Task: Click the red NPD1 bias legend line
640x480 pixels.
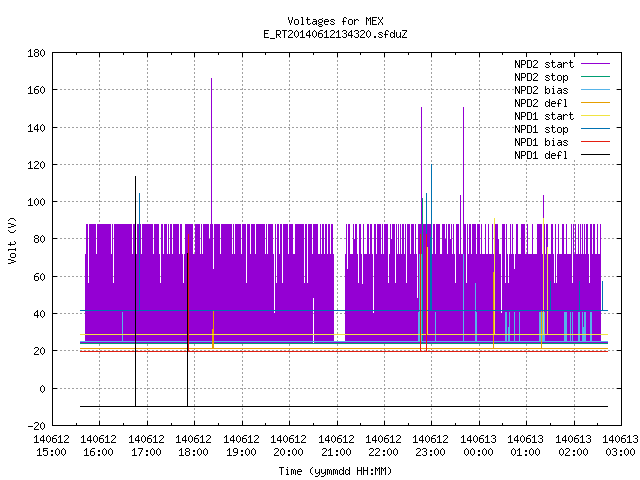Action: [x=595, y=142]
